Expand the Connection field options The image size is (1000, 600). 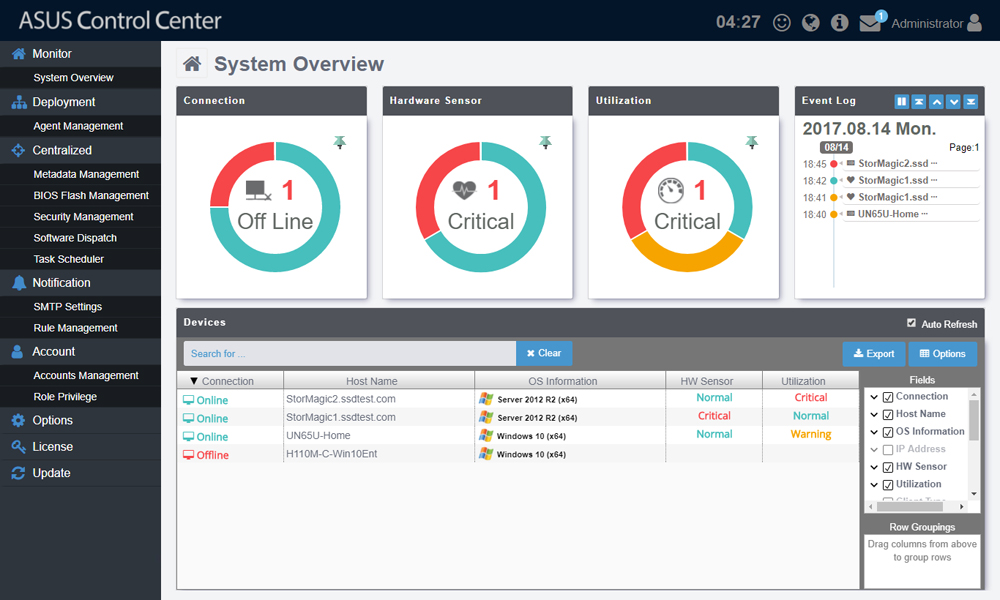tap(872, 396)
